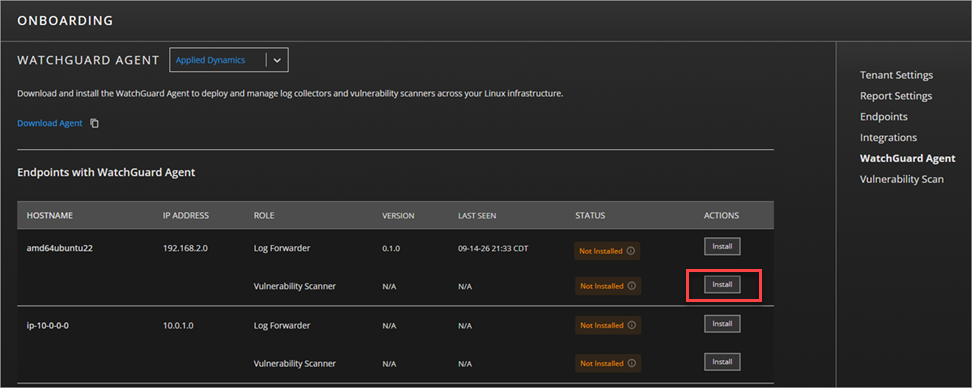Click the Endpoints with WatchGuard Agent heading
The width and height of the screenshot is (972, 388).
106,173
